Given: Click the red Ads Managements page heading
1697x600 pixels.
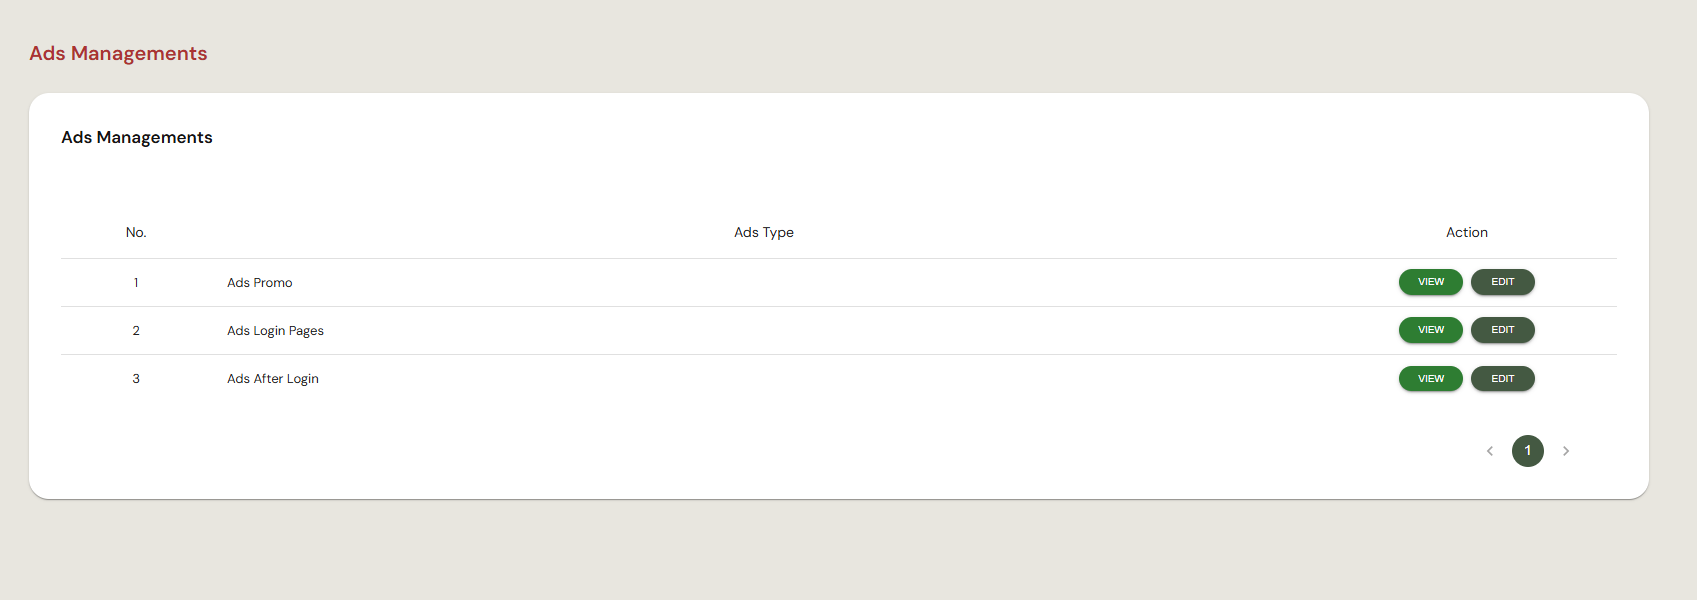Looking at the screenshot, I should [118, 54].
